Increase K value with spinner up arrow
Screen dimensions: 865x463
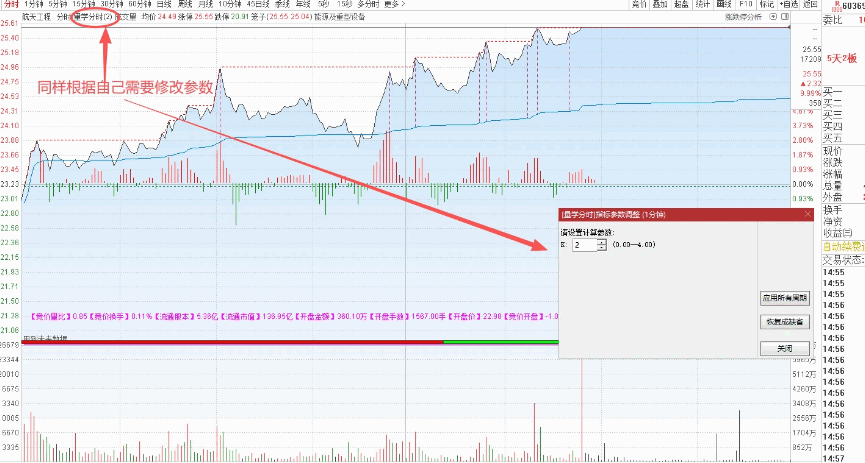[602, 242]
